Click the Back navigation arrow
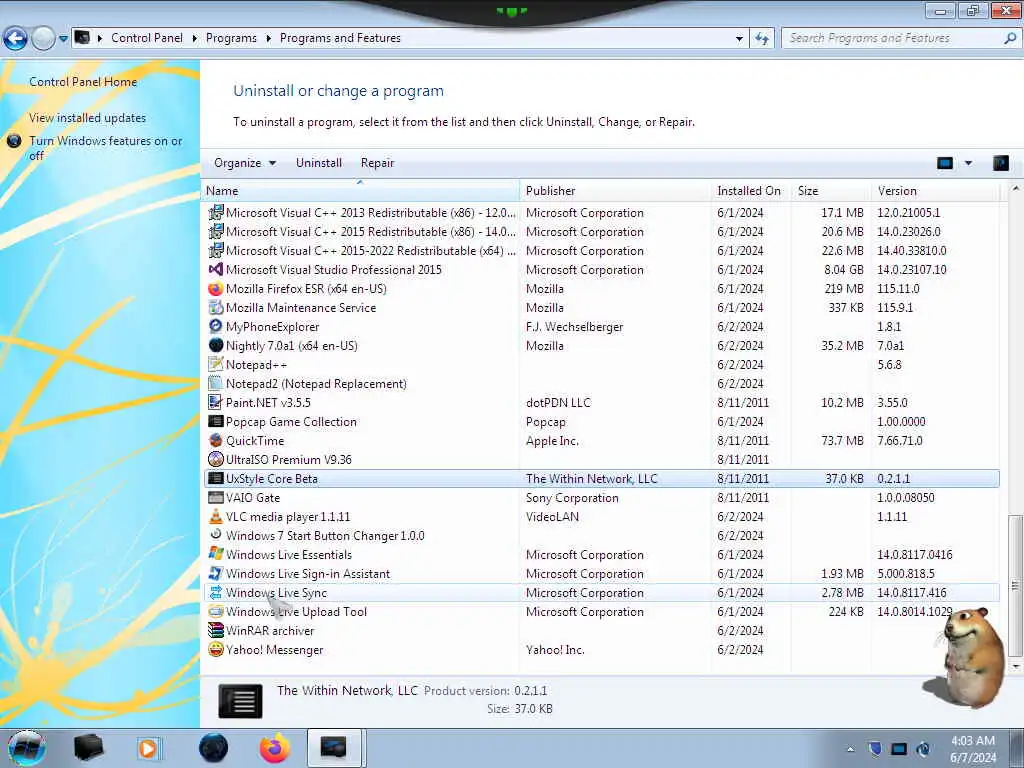Screen dimensions: 1024x768 pos(15,39)
